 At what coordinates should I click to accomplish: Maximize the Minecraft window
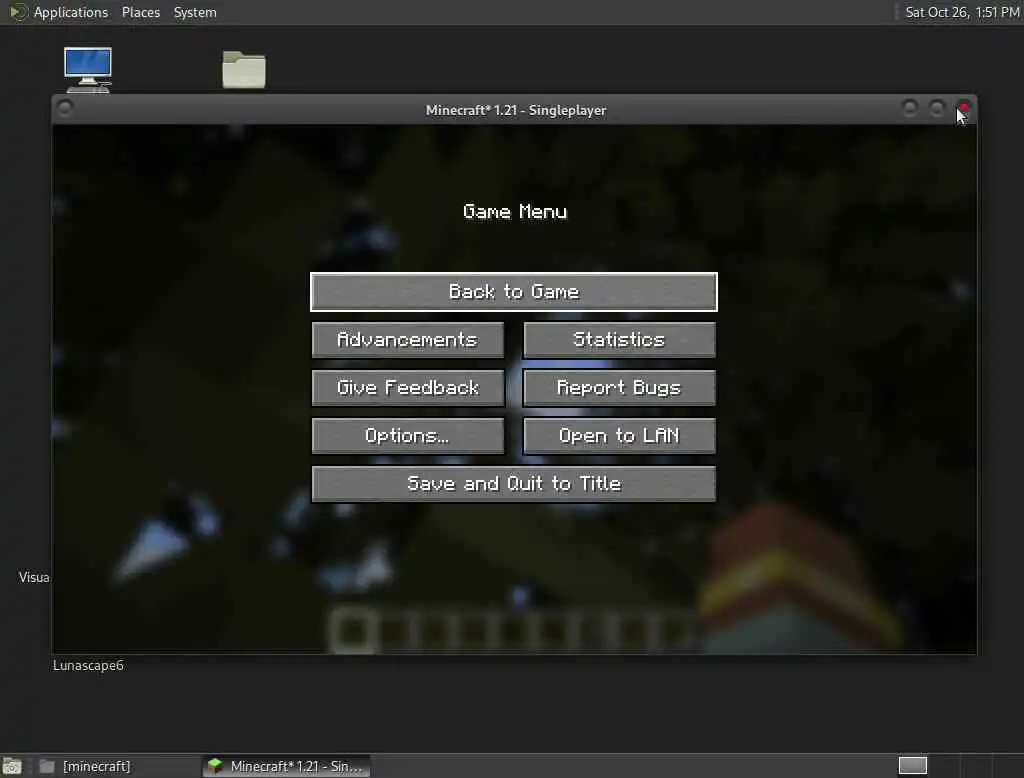point(937,108)
